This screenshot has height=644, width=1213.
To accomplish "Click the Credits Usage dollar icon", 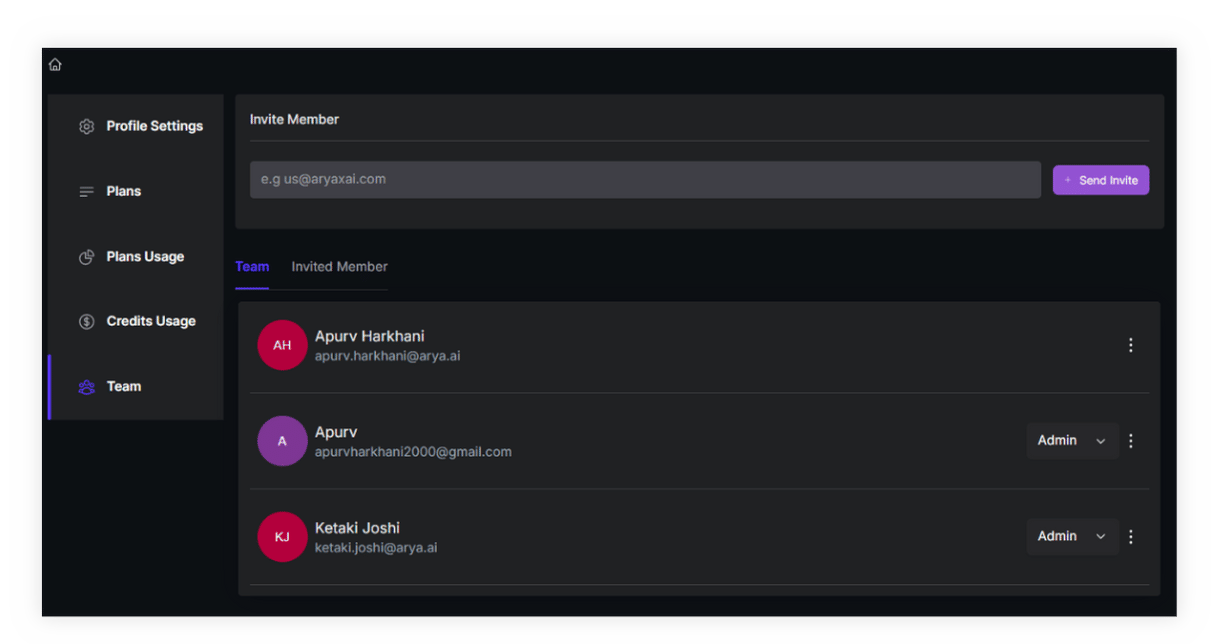I will point(87,322).
